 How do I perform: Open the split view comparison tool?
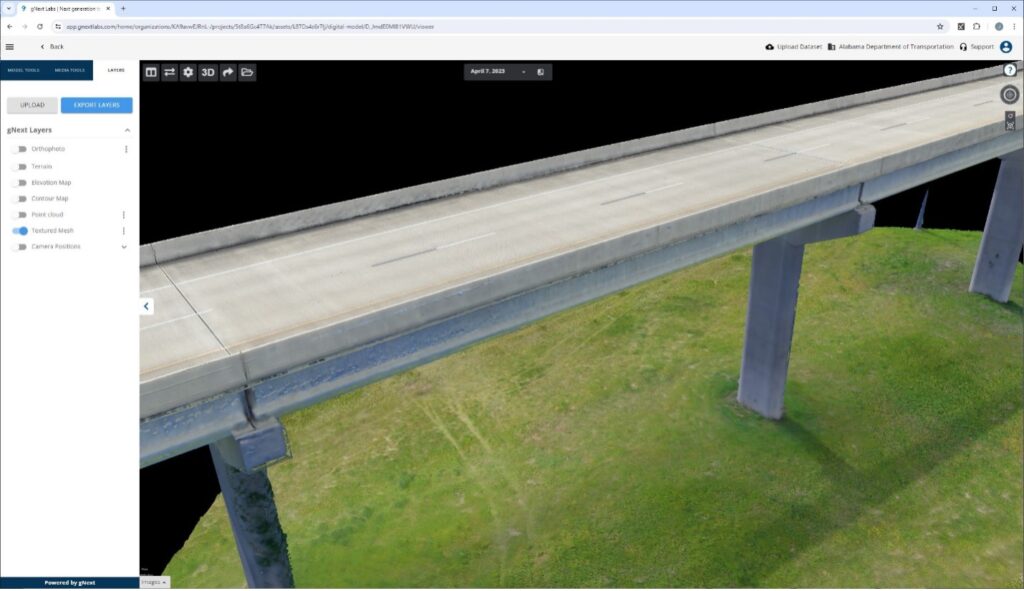point(151,71)
